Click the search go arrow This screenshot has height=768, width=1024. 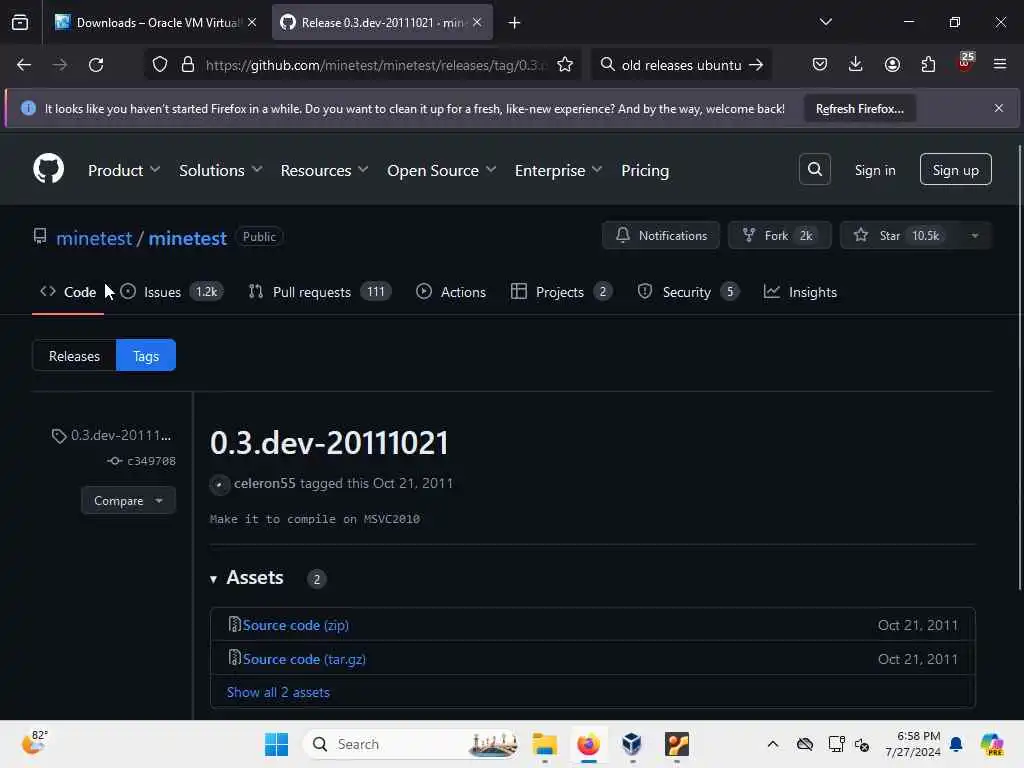tap(756, 65)
